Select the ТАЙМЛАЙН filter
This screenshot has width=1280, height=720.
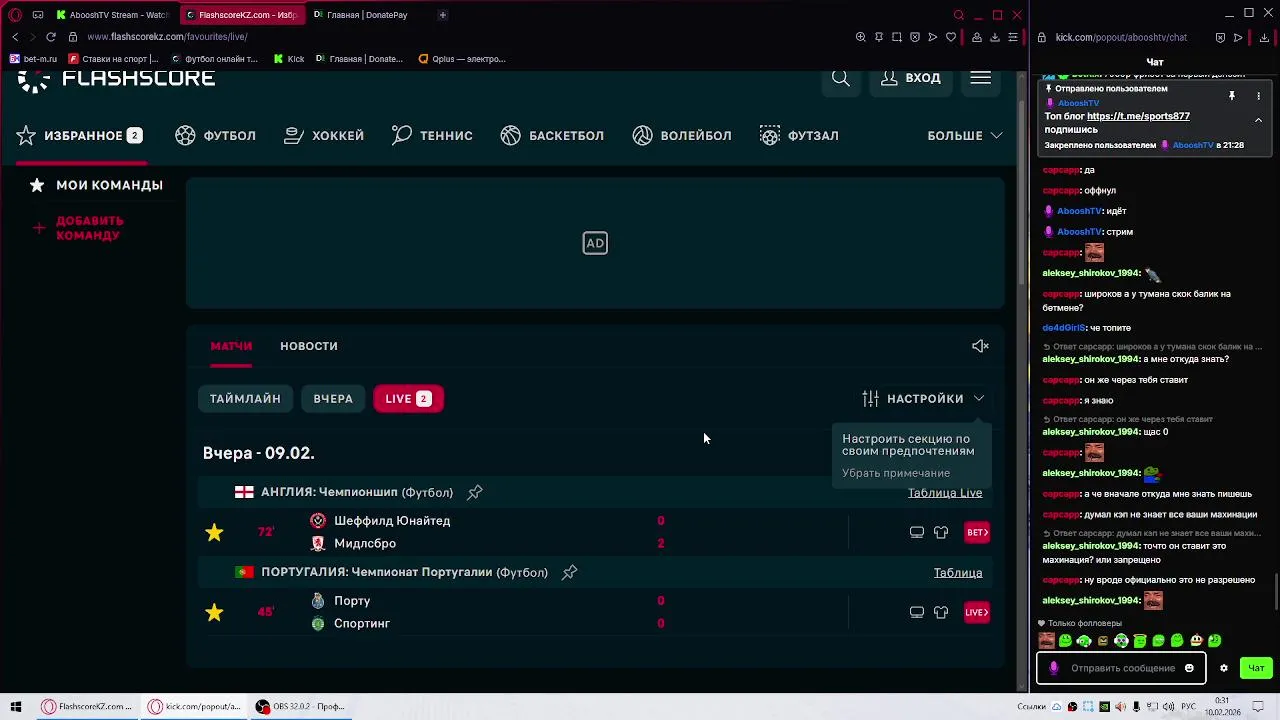245,399
